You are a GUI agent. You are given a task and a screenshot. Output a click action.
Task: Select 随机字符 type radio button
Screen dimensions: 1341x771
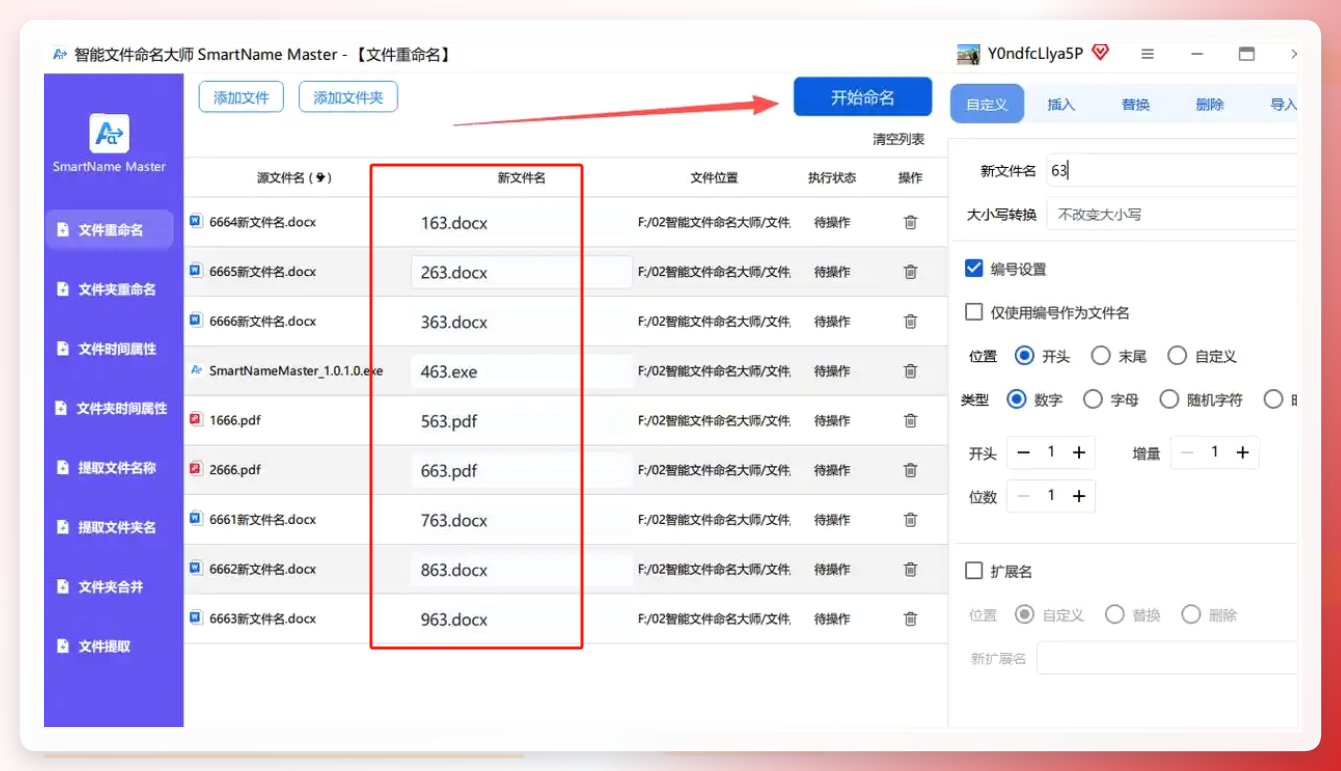point(1169,399)
